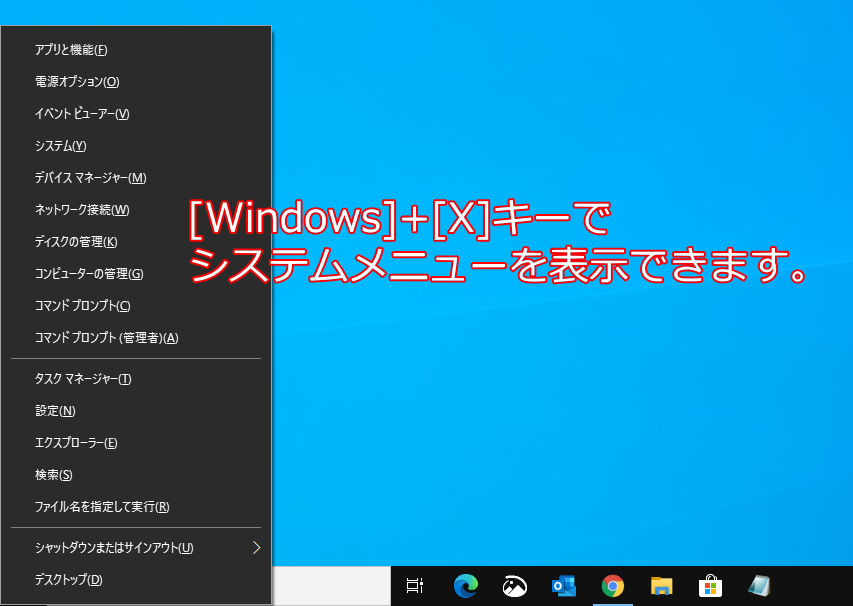This screenshot has height=606, width=853.
Task: Open Outlook from the taskbar
Action: [563, 586]
